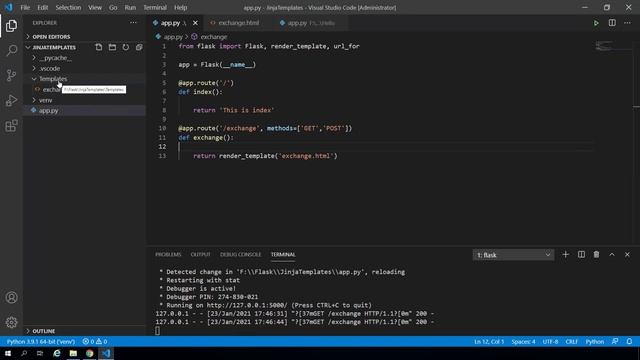Open the Go menu
Screen dimensions: 640x360
[x=113, y=7]
